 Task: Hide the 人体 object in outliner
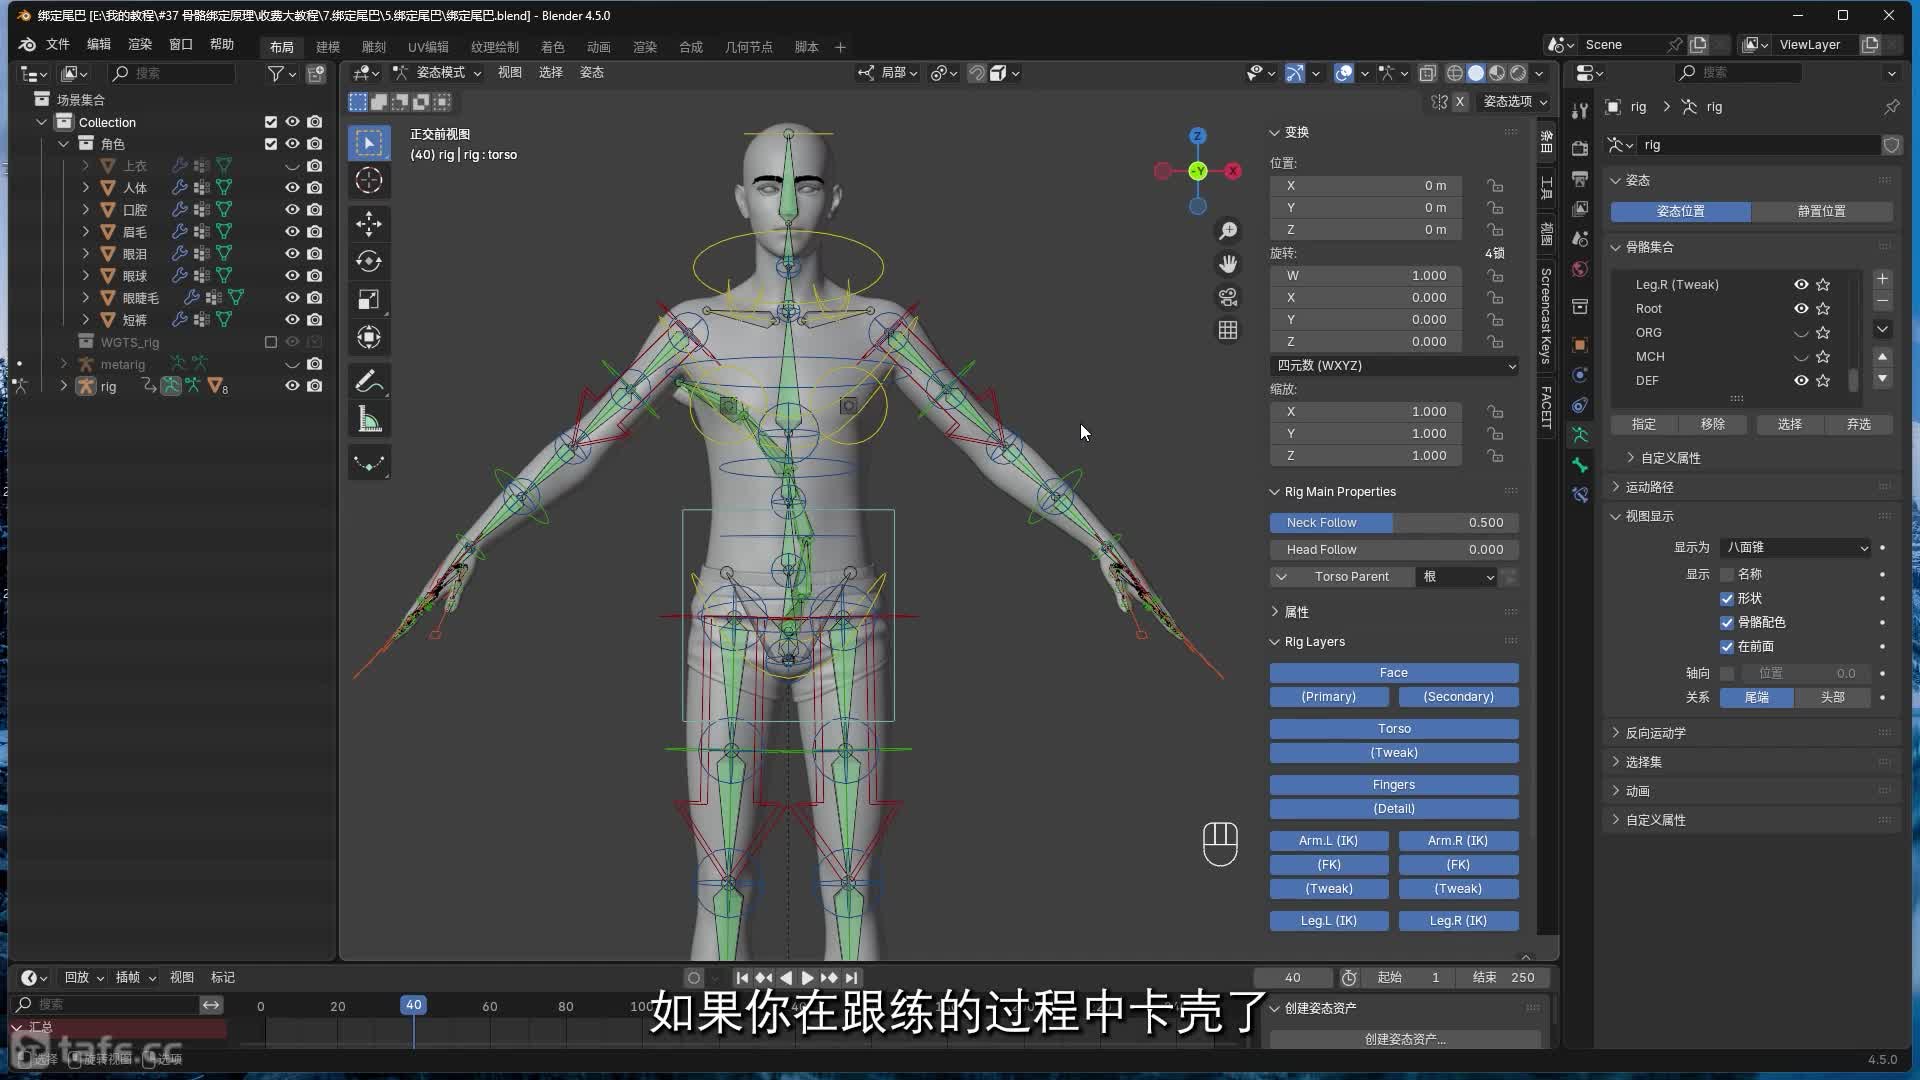(x=292, y=188)
